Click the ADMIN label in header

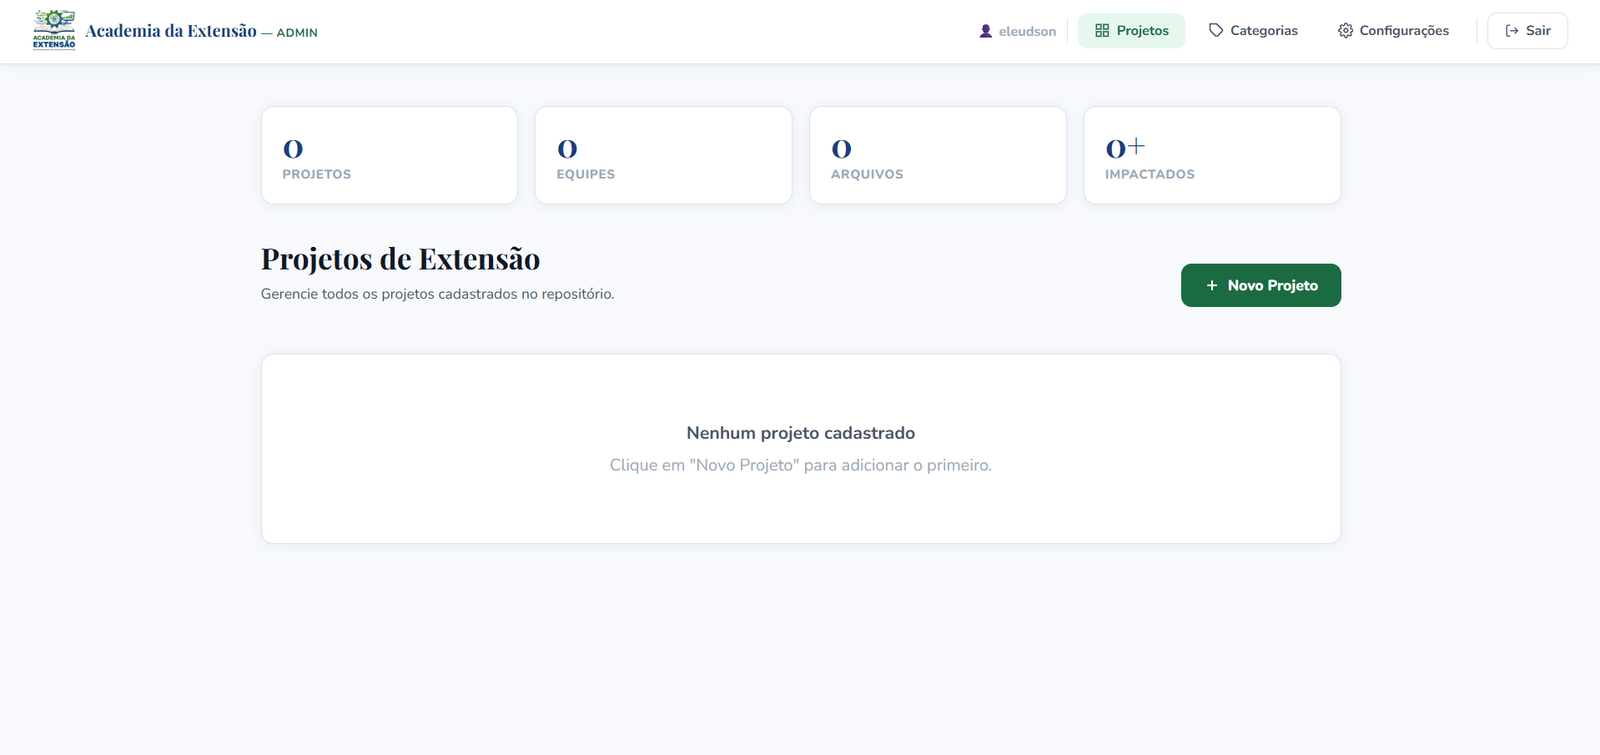point(297,33)
